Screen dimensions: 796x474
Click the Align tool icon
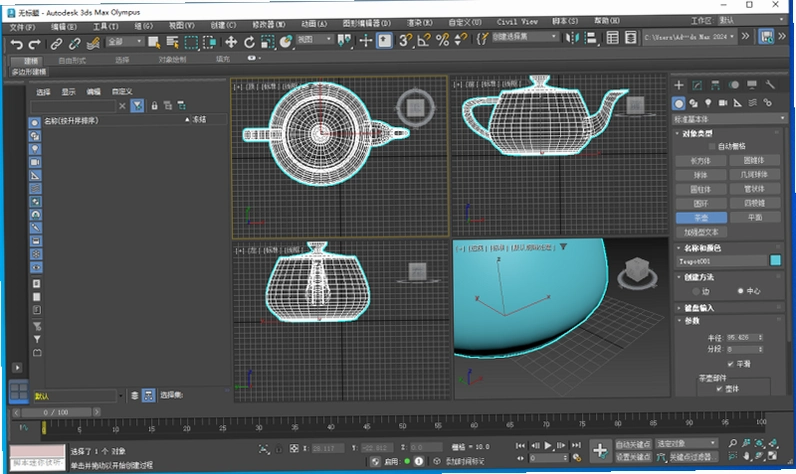tap(590, 38)
